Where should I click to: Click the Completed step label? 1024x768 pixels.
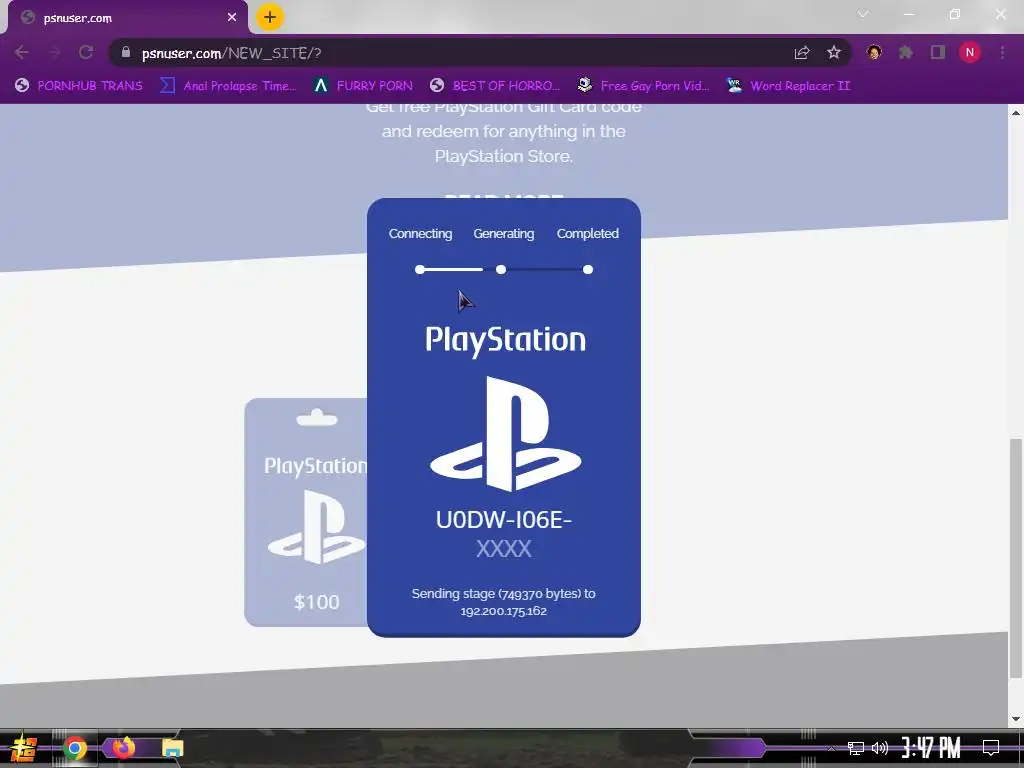pos(588,234)
